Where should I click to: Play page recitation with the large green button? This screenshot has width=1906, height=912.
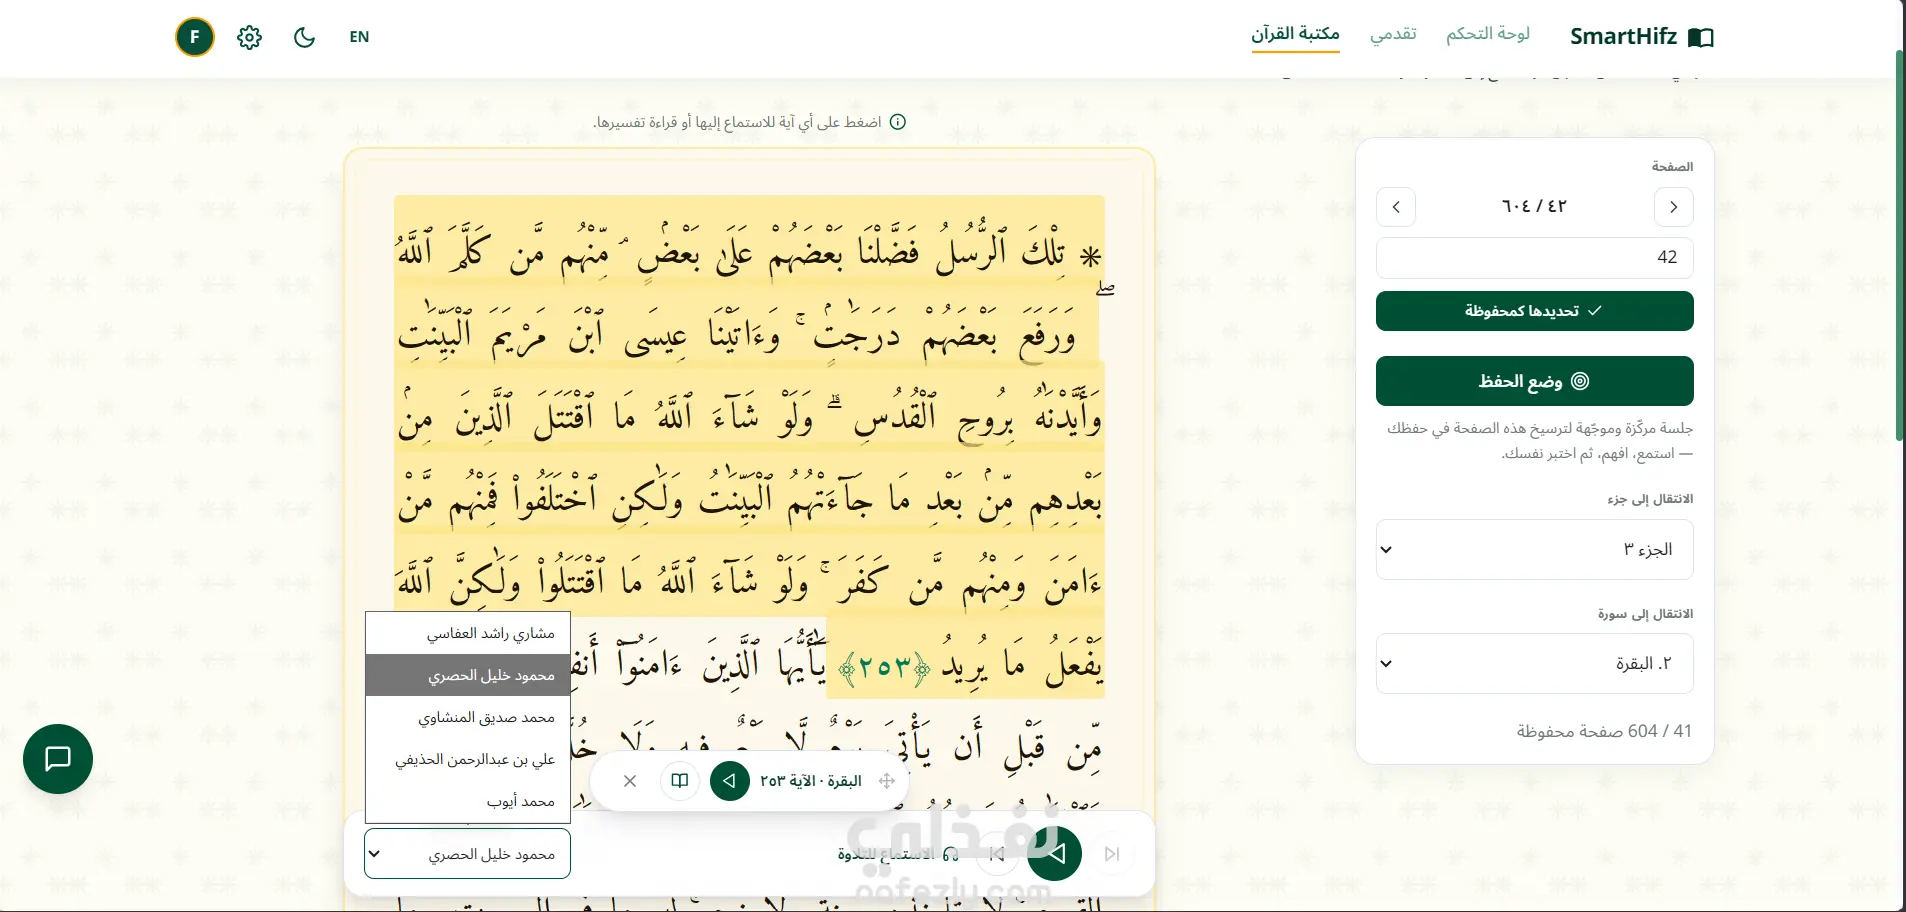pyautogui.click(x=1055, y=854)
